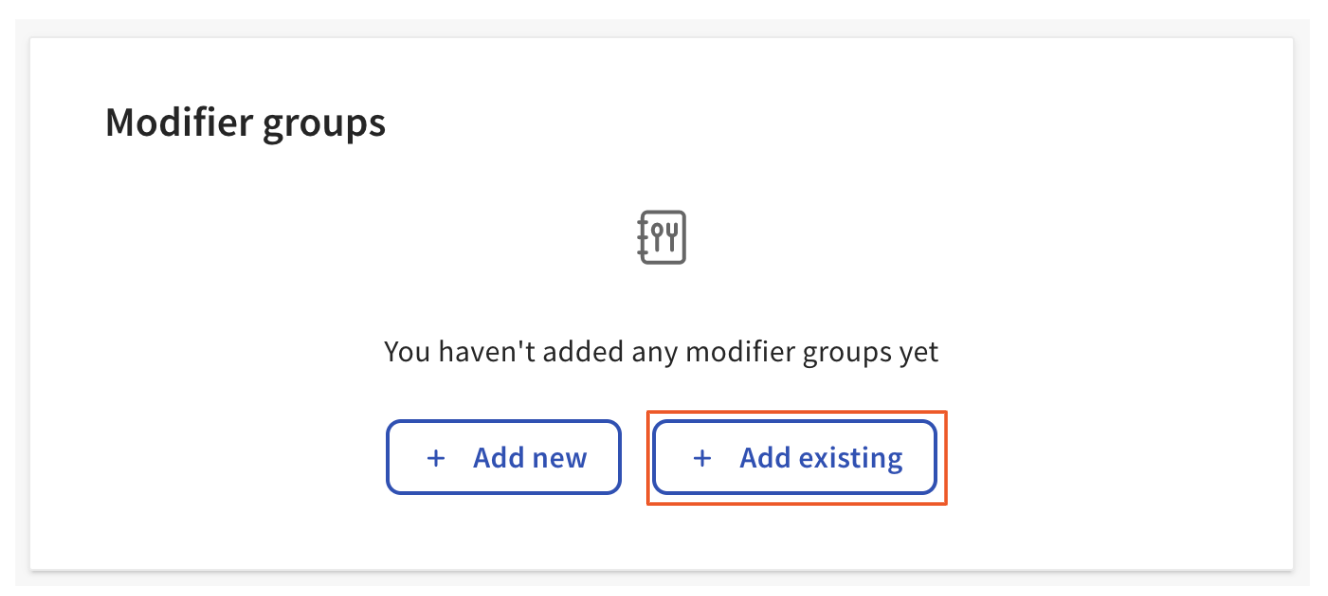Screen dimensions: 1328x596
Task: Click the "Add existing" text label
Action: click(x=821, y=458)
